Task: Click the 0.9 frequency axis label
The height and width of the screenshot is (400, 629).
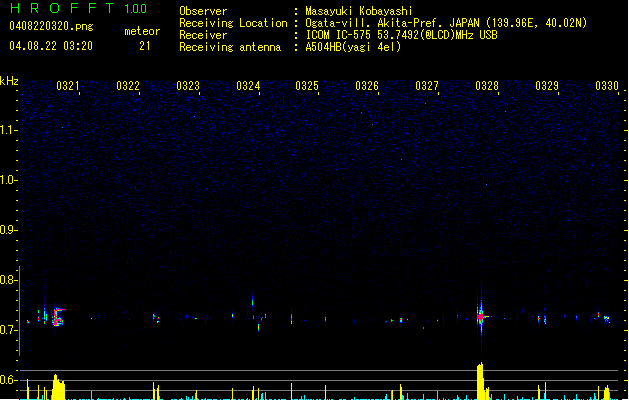Action: (x=7, y=230)
